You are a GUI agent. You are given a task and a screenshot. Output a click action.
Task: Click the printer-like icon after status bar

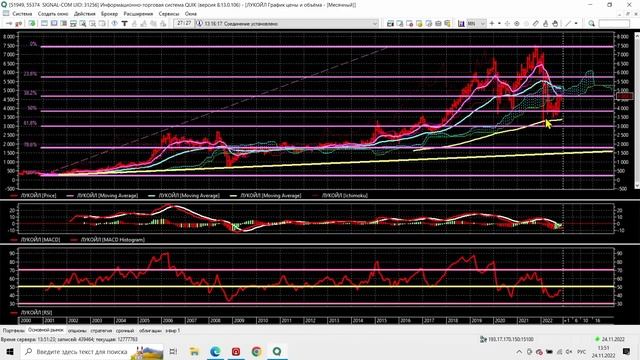(x=390, y=24)
